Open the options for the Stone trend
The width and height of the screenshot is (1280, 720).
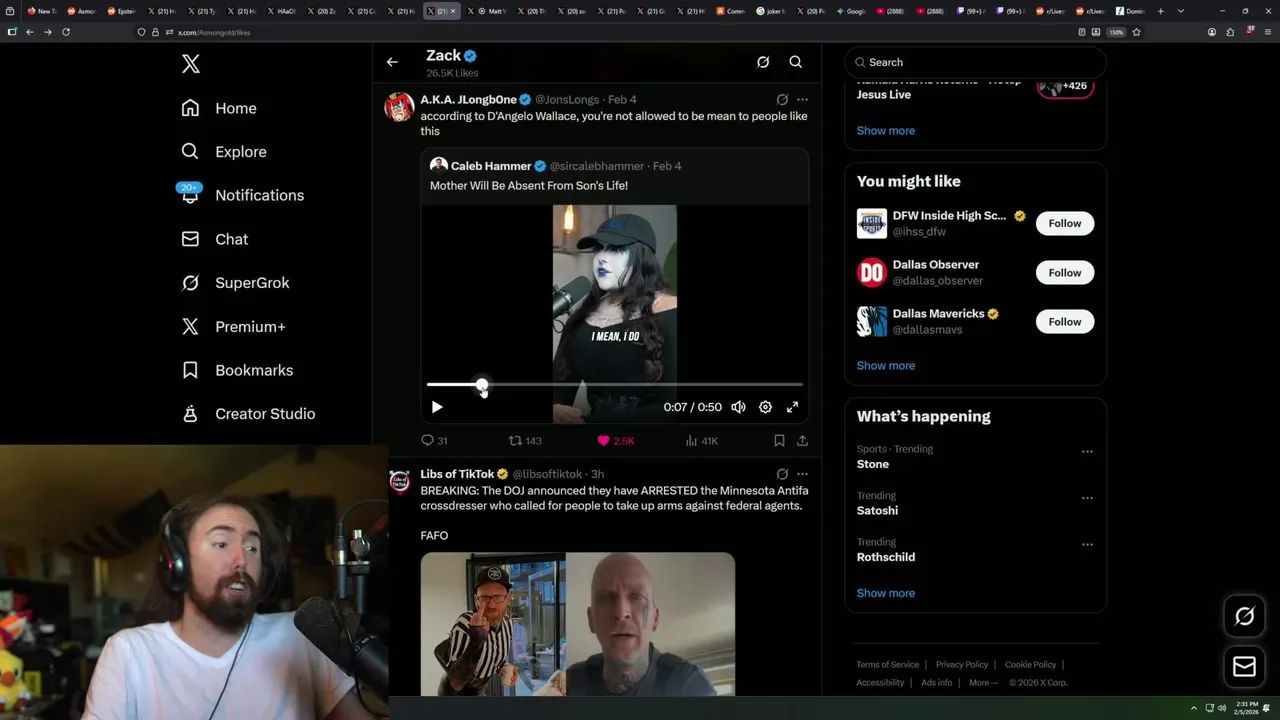[x=1087, y=452]
